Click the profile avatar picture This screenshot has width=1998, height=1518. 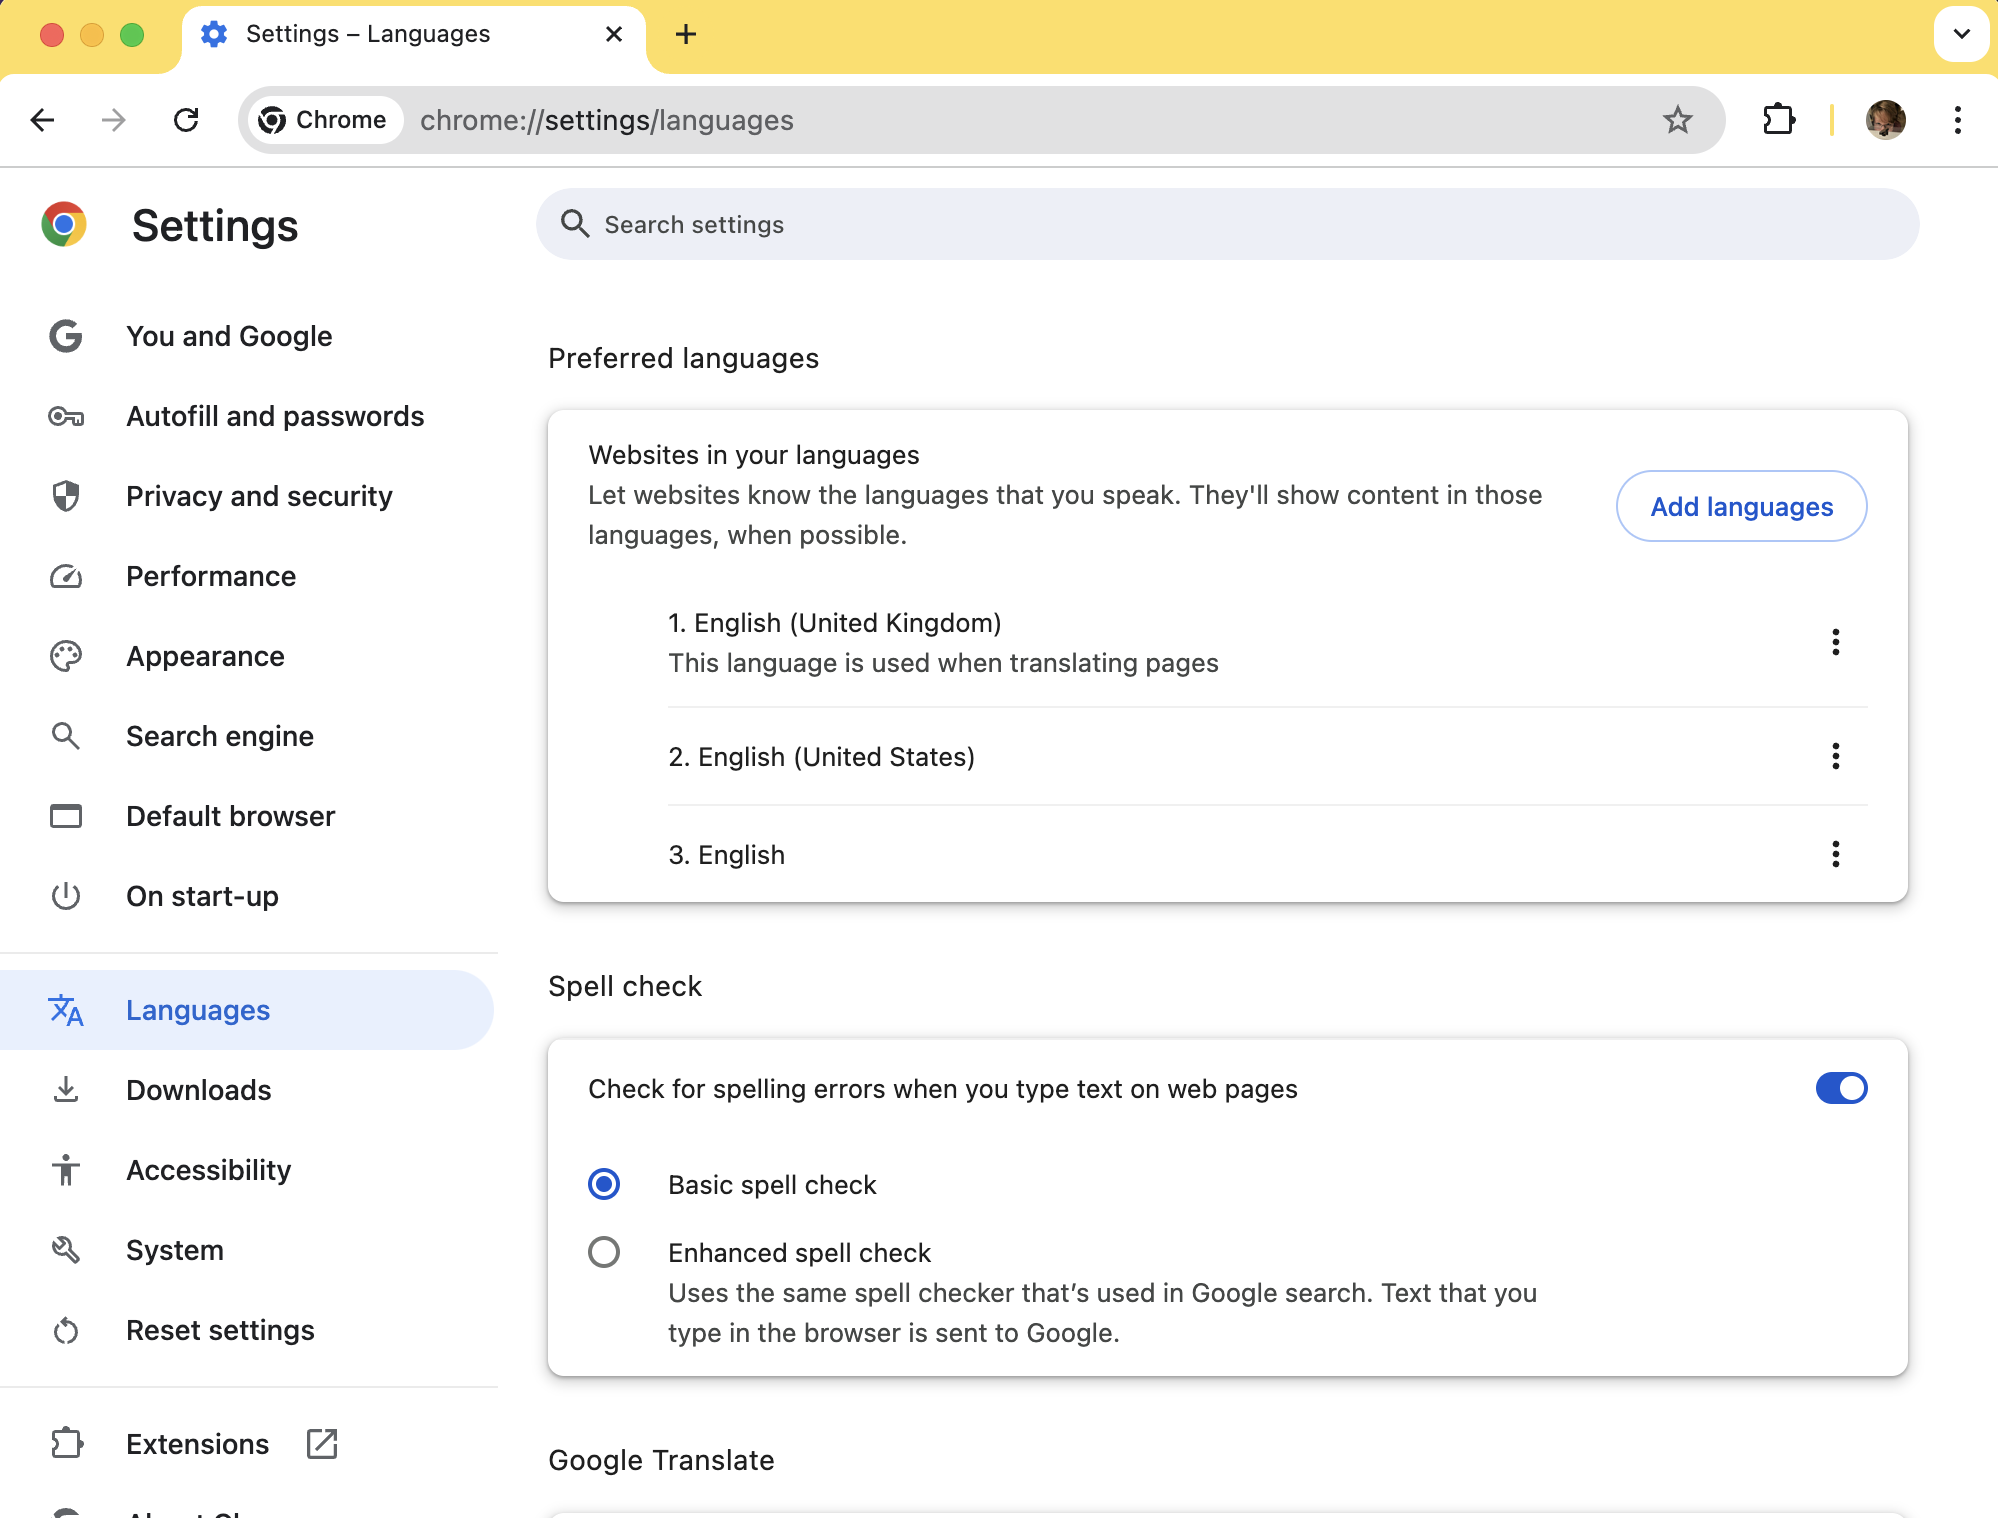tap(1885, 120)
